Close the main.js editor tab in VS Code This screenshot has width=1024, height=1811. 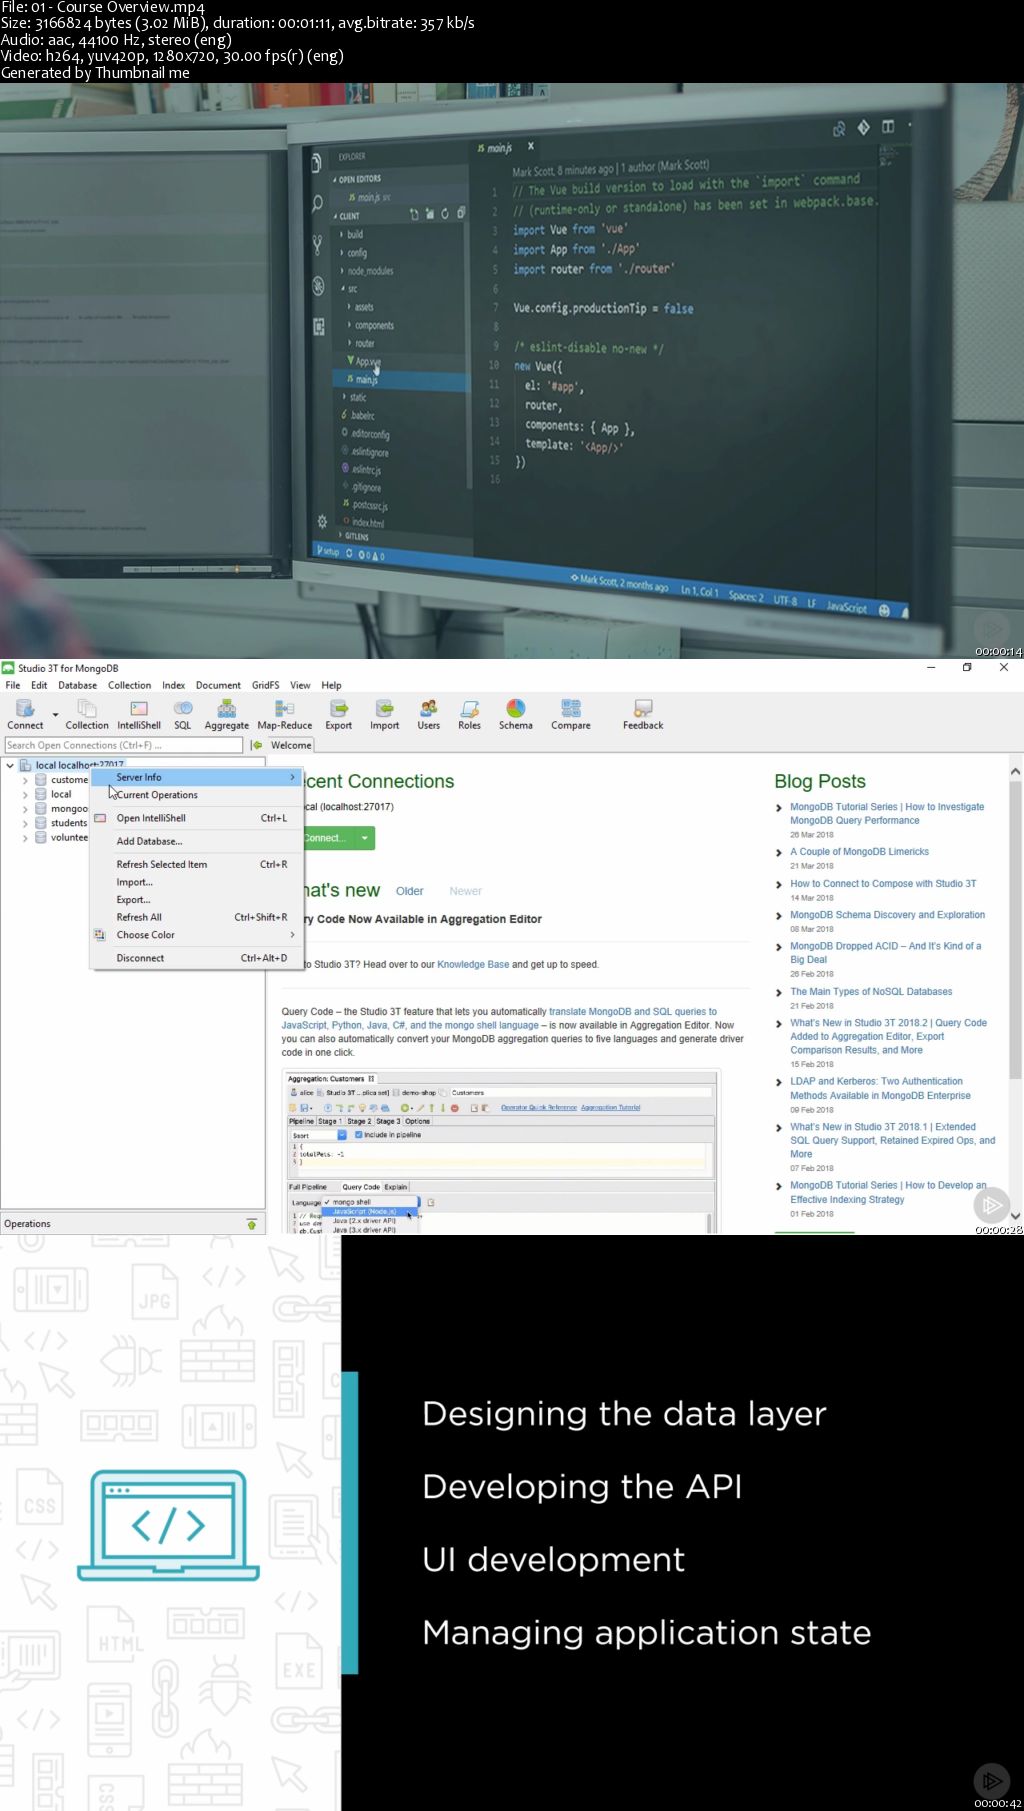coord(531,146)
